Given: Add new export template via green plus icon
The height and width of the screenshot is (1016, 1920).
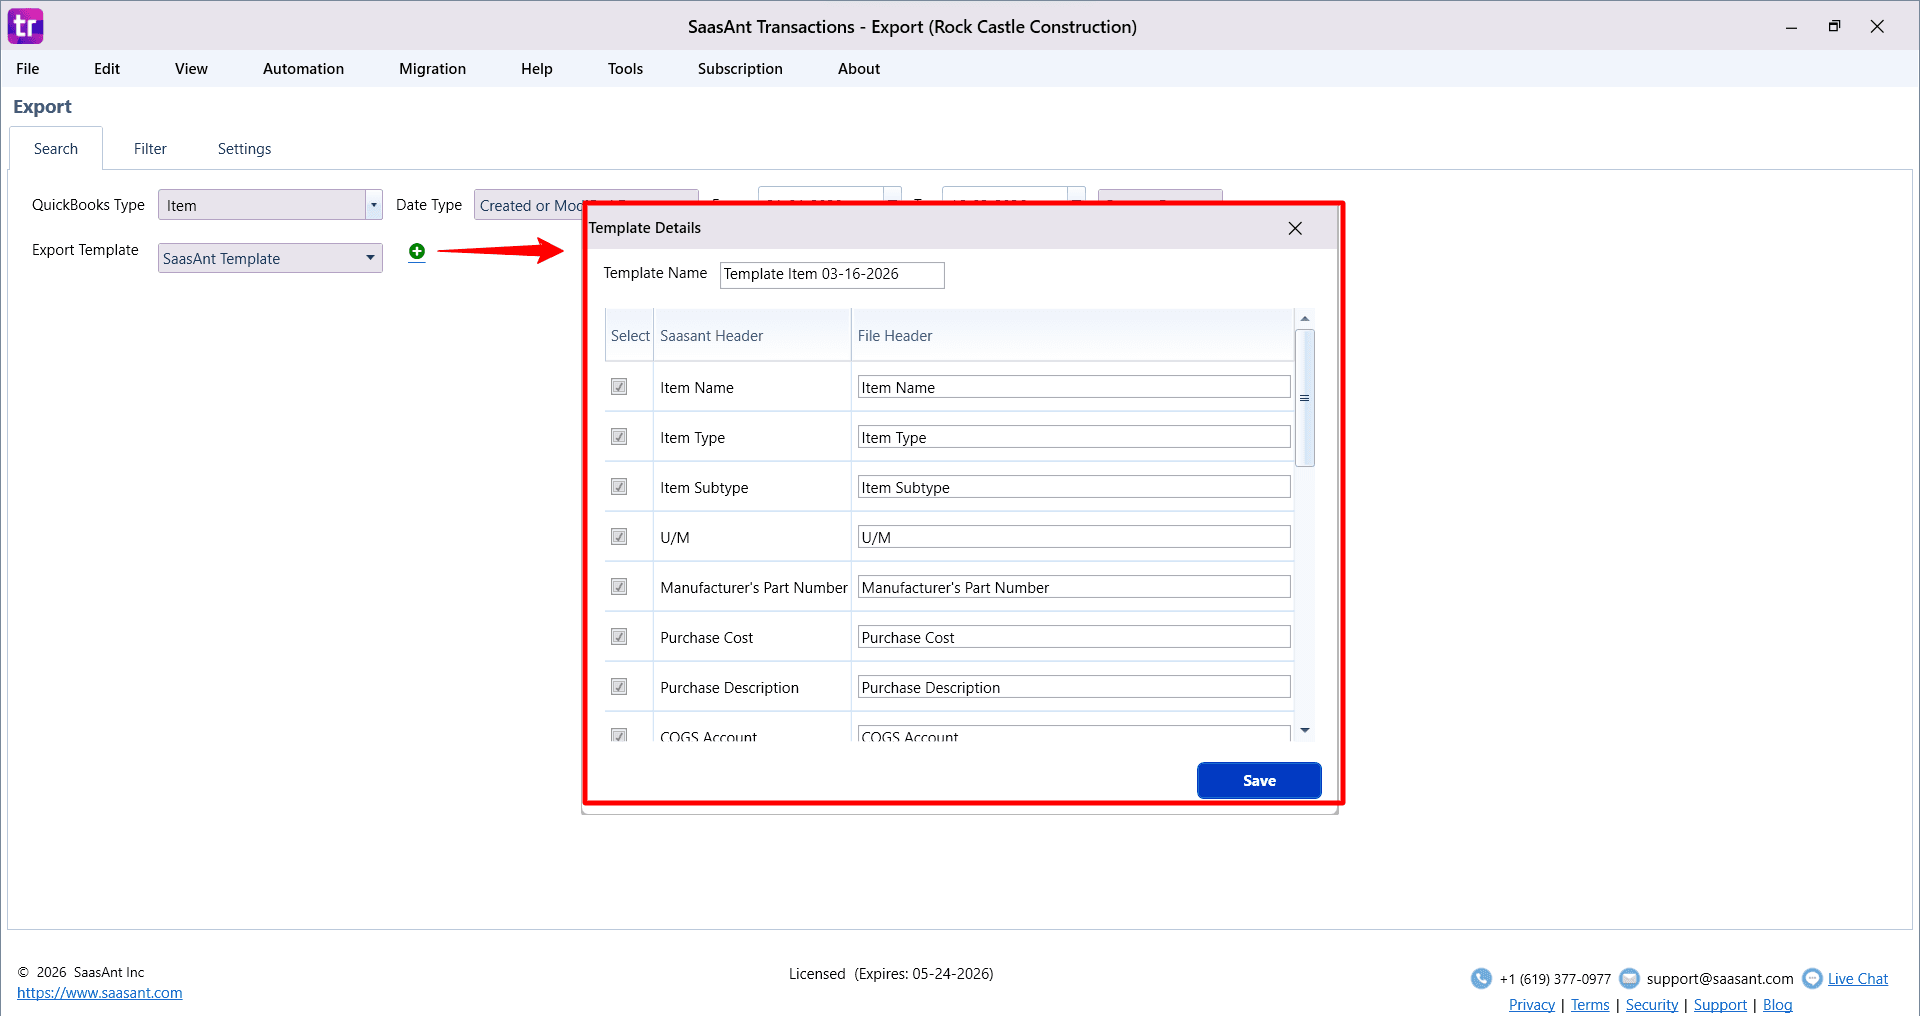Looking at the screenshot, I should coord(417,252).
